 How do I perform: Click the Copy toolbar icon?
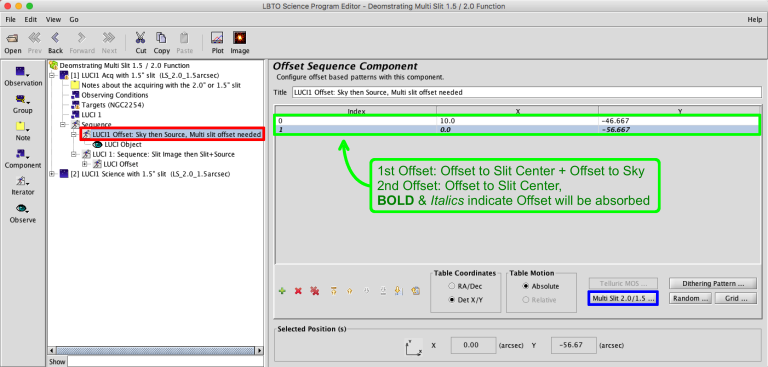coord(161,38)
